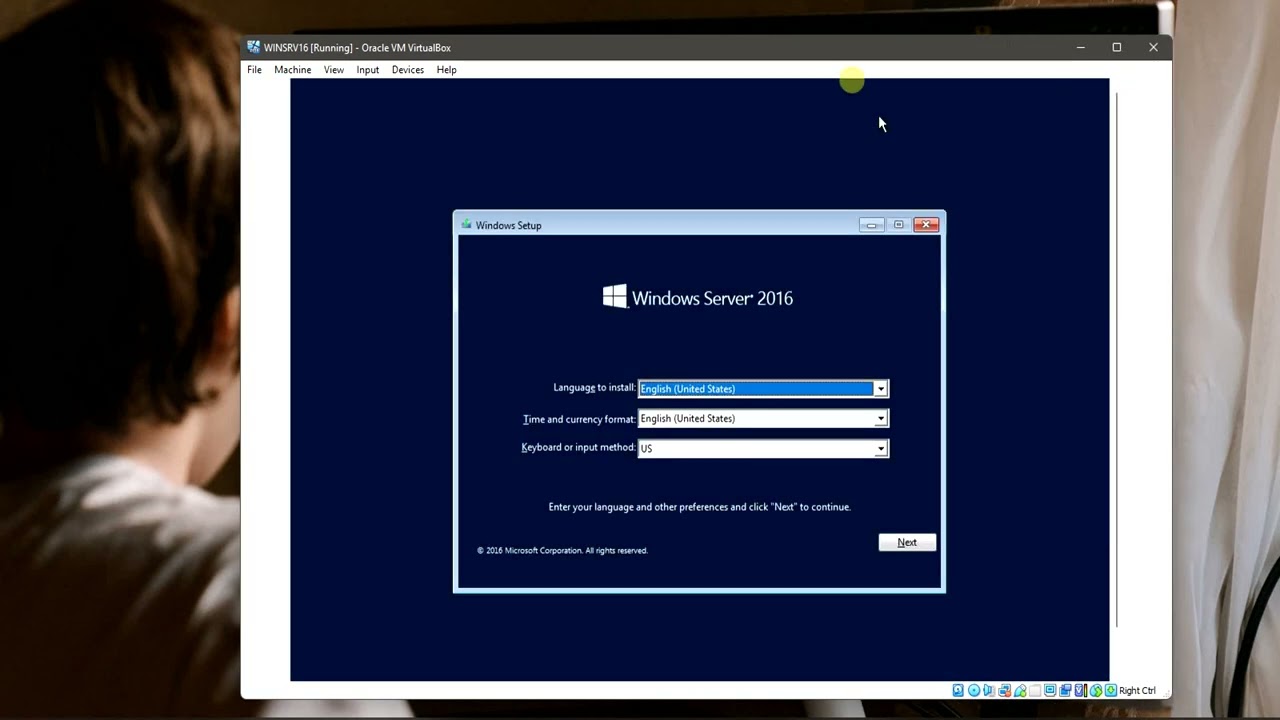Open the Machine menu

coord(292,70)
